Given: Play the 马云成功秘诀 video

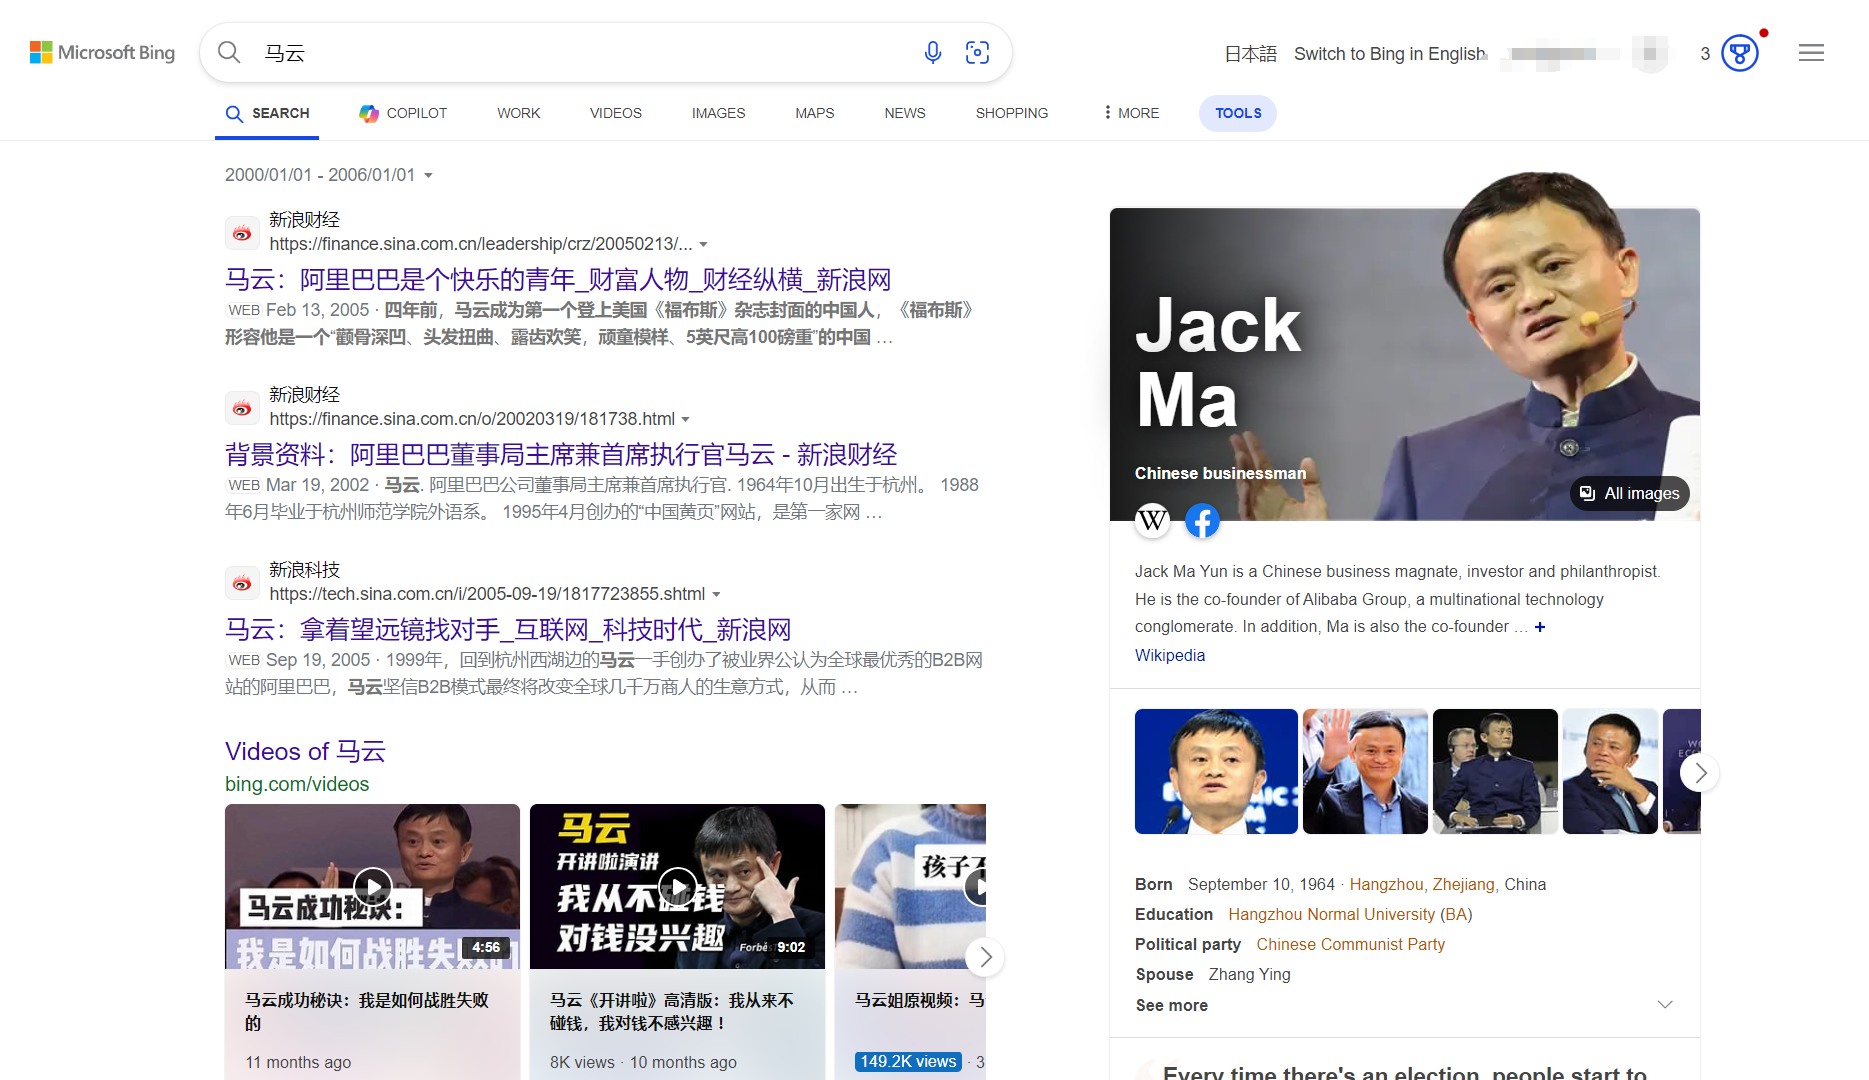Looking at the screenshot, I should coord(372,886).
